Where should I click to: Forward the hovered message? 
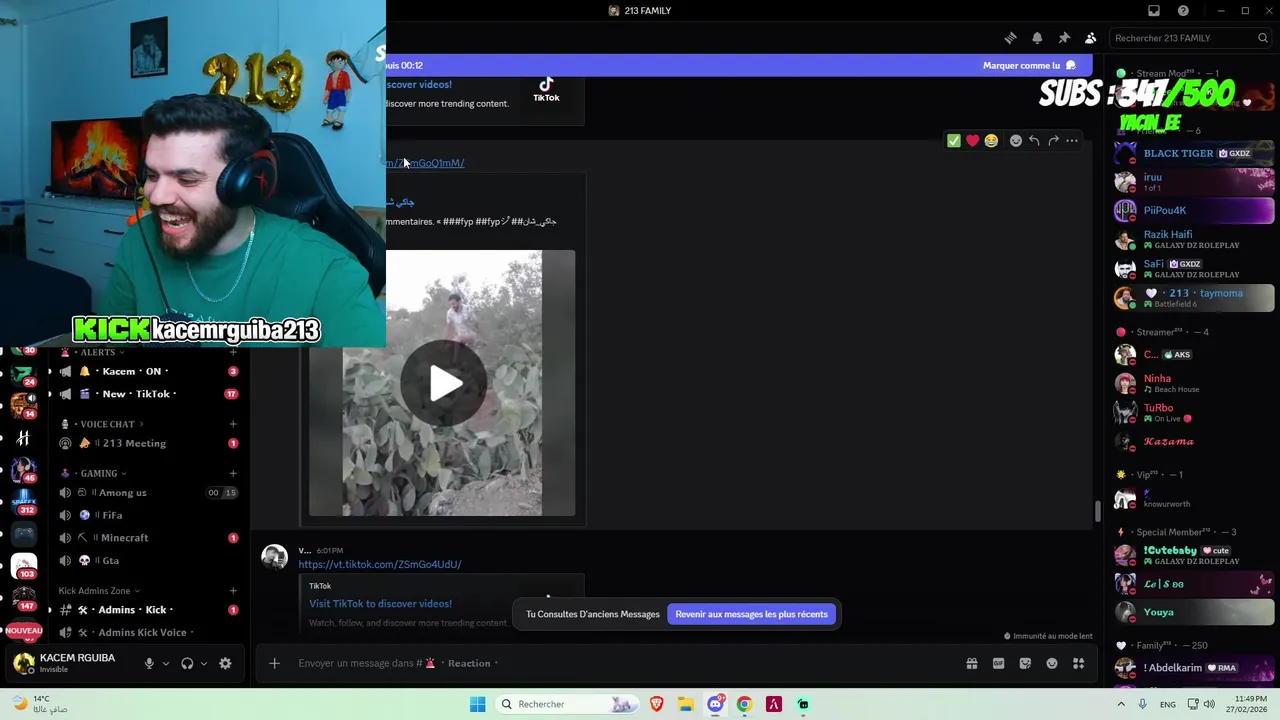[1053, 141]
